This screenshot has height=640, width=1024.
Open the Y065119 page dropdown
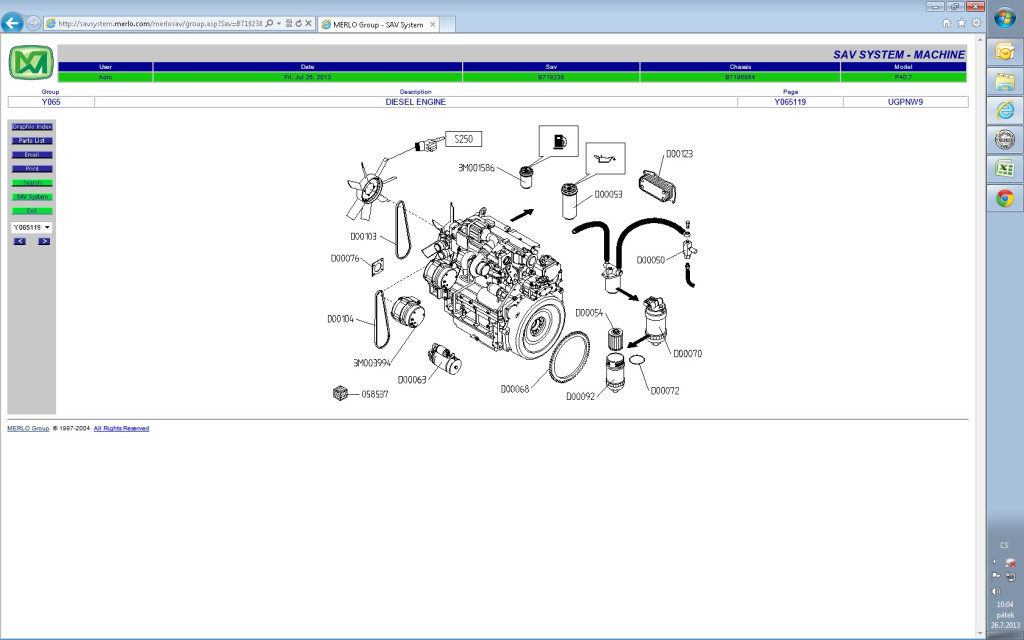(31, 227)
